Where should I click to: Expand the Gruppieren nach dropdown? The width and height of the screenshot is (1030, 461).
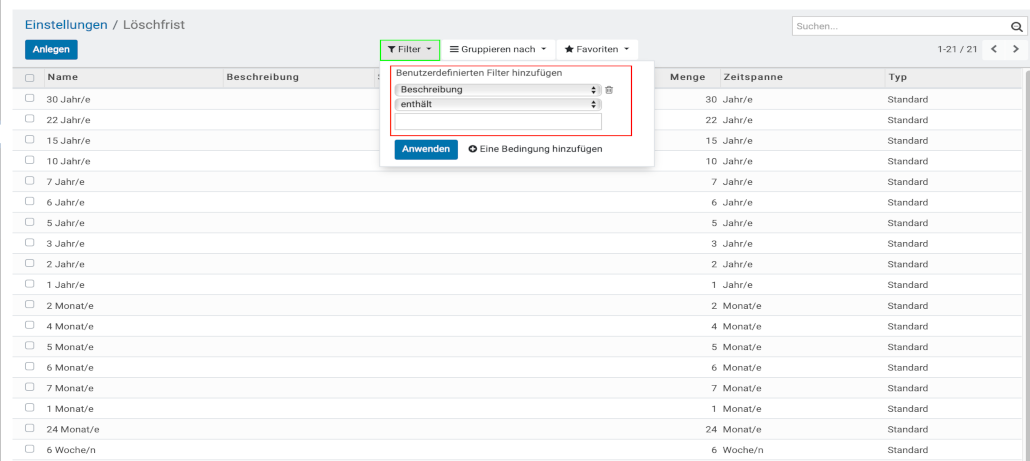(498, 49)
